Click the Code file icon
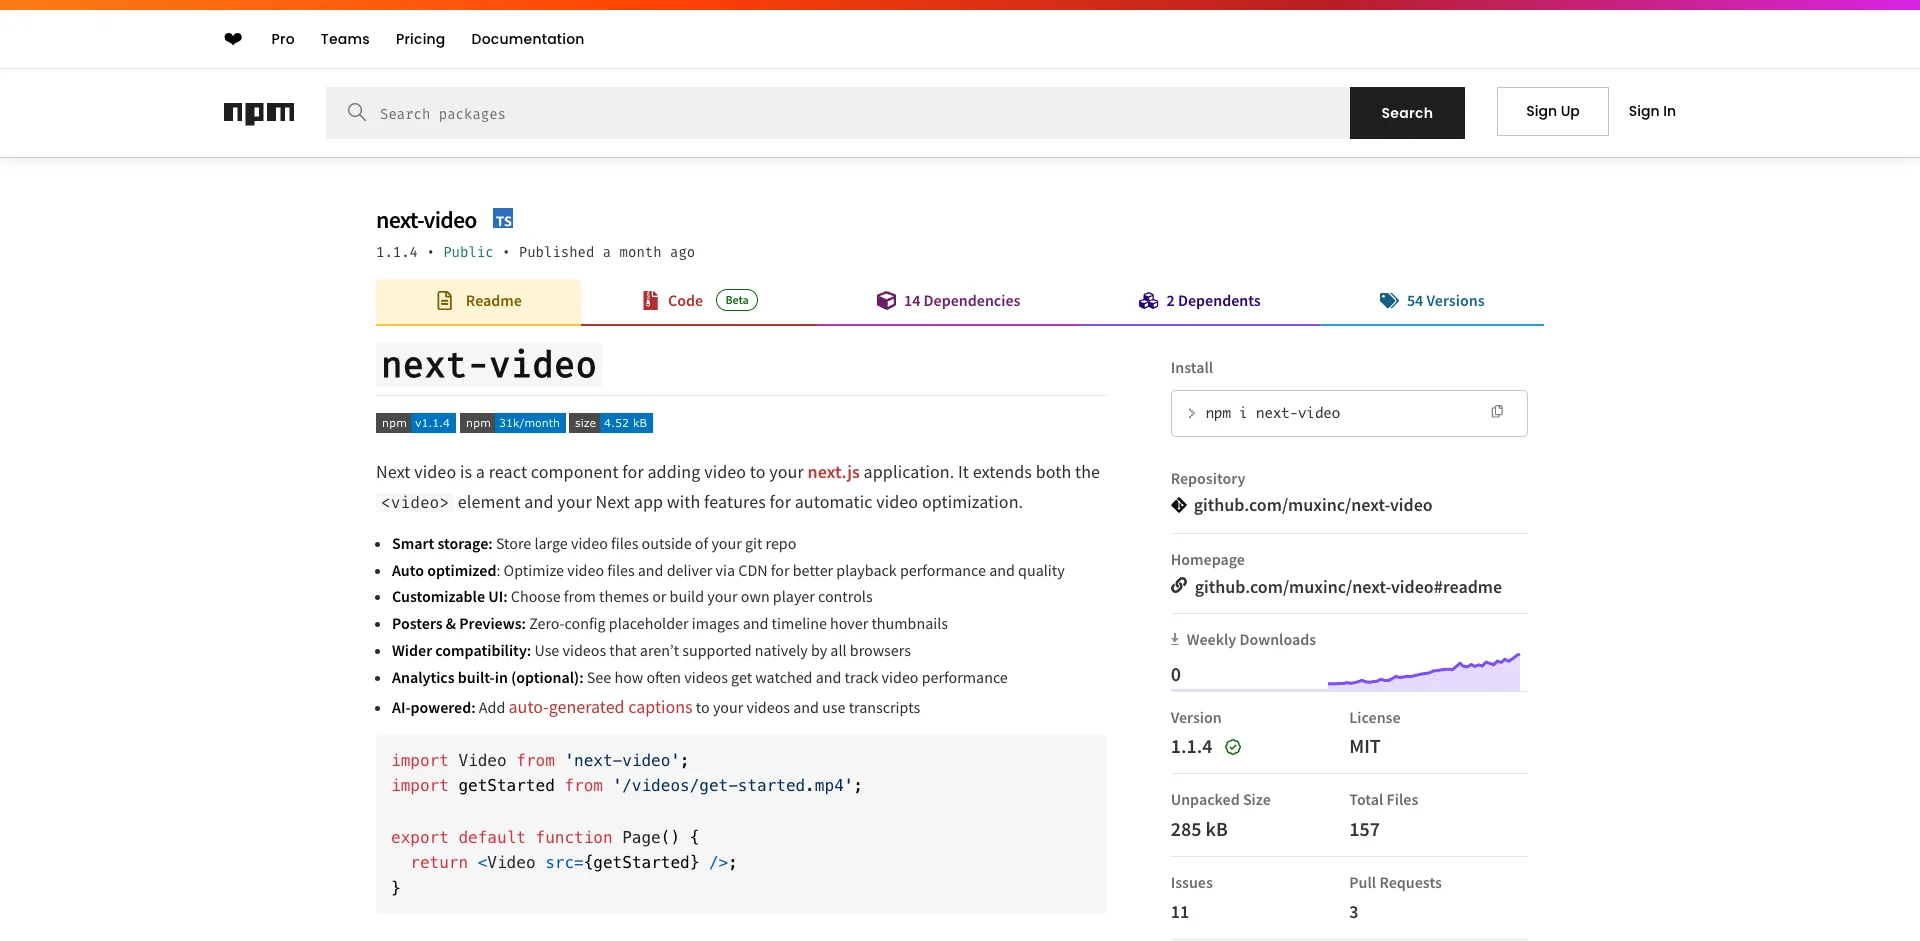This screenshot has height=941, width=1920. (x=650, y=300)
